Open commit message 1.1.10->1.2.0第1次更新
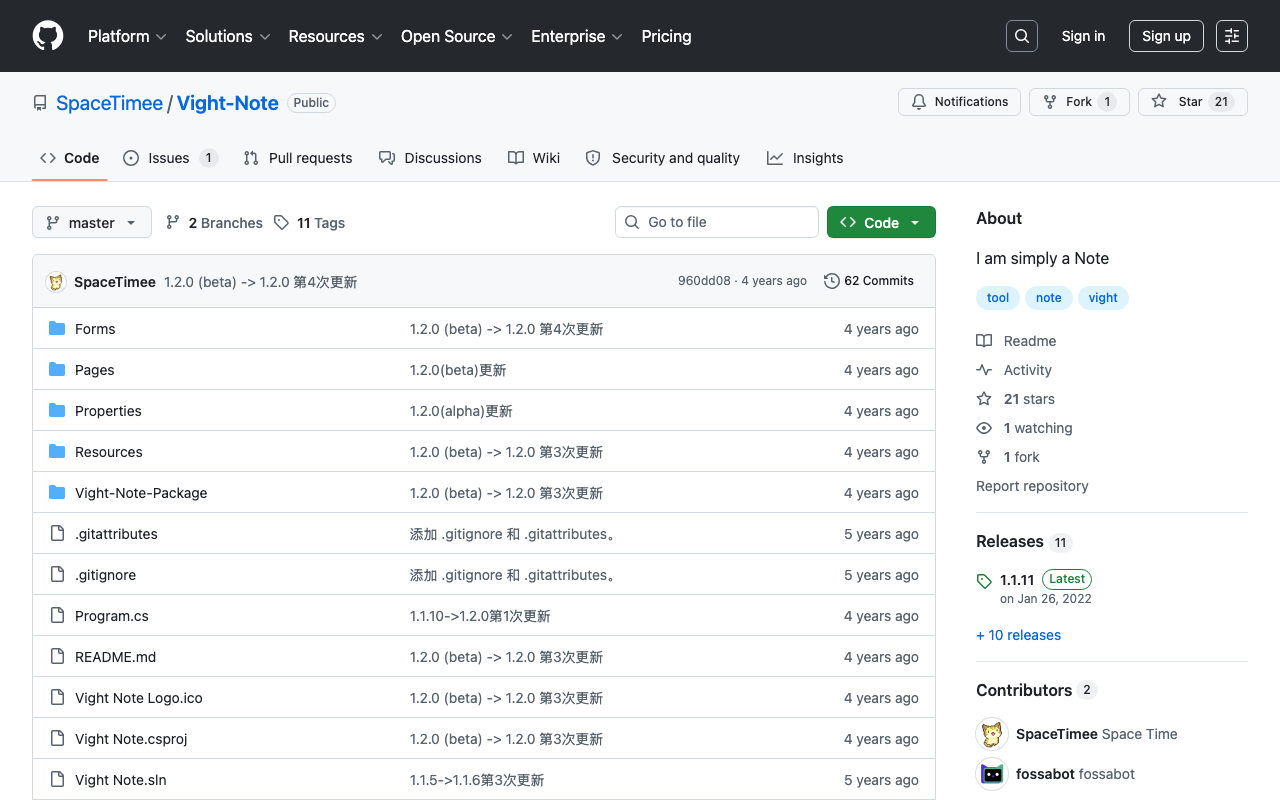1280x800 pixels. pos(480,616)
